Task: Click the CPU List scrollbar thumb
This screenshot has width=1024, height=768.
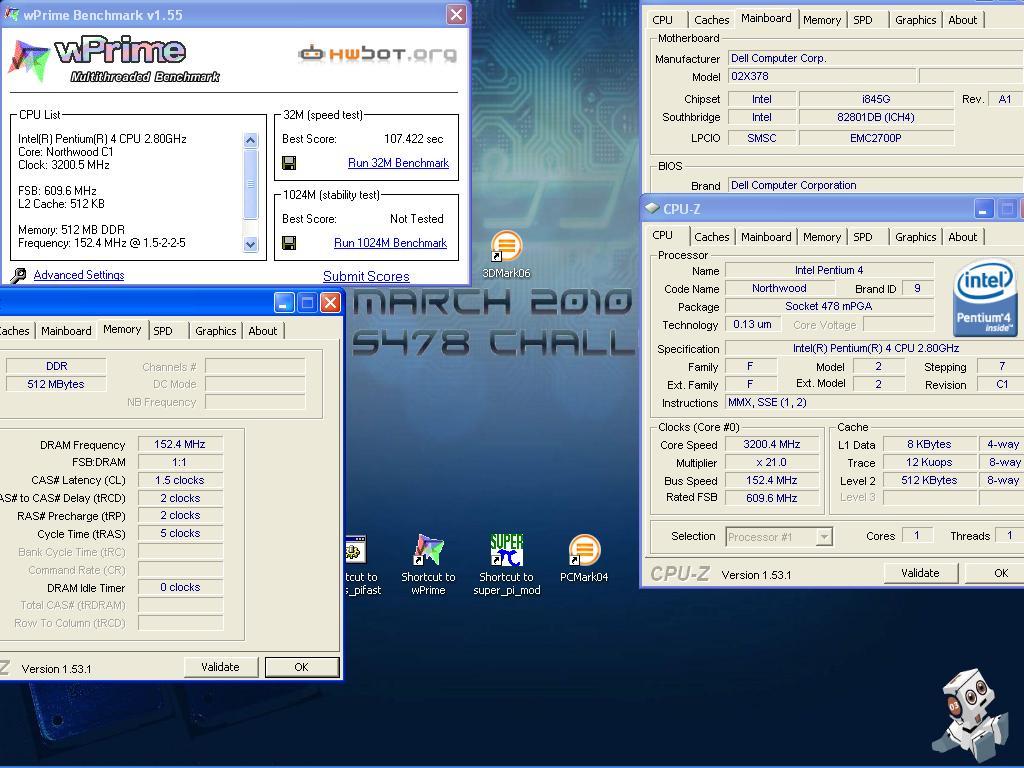Action: coord(250,185)
